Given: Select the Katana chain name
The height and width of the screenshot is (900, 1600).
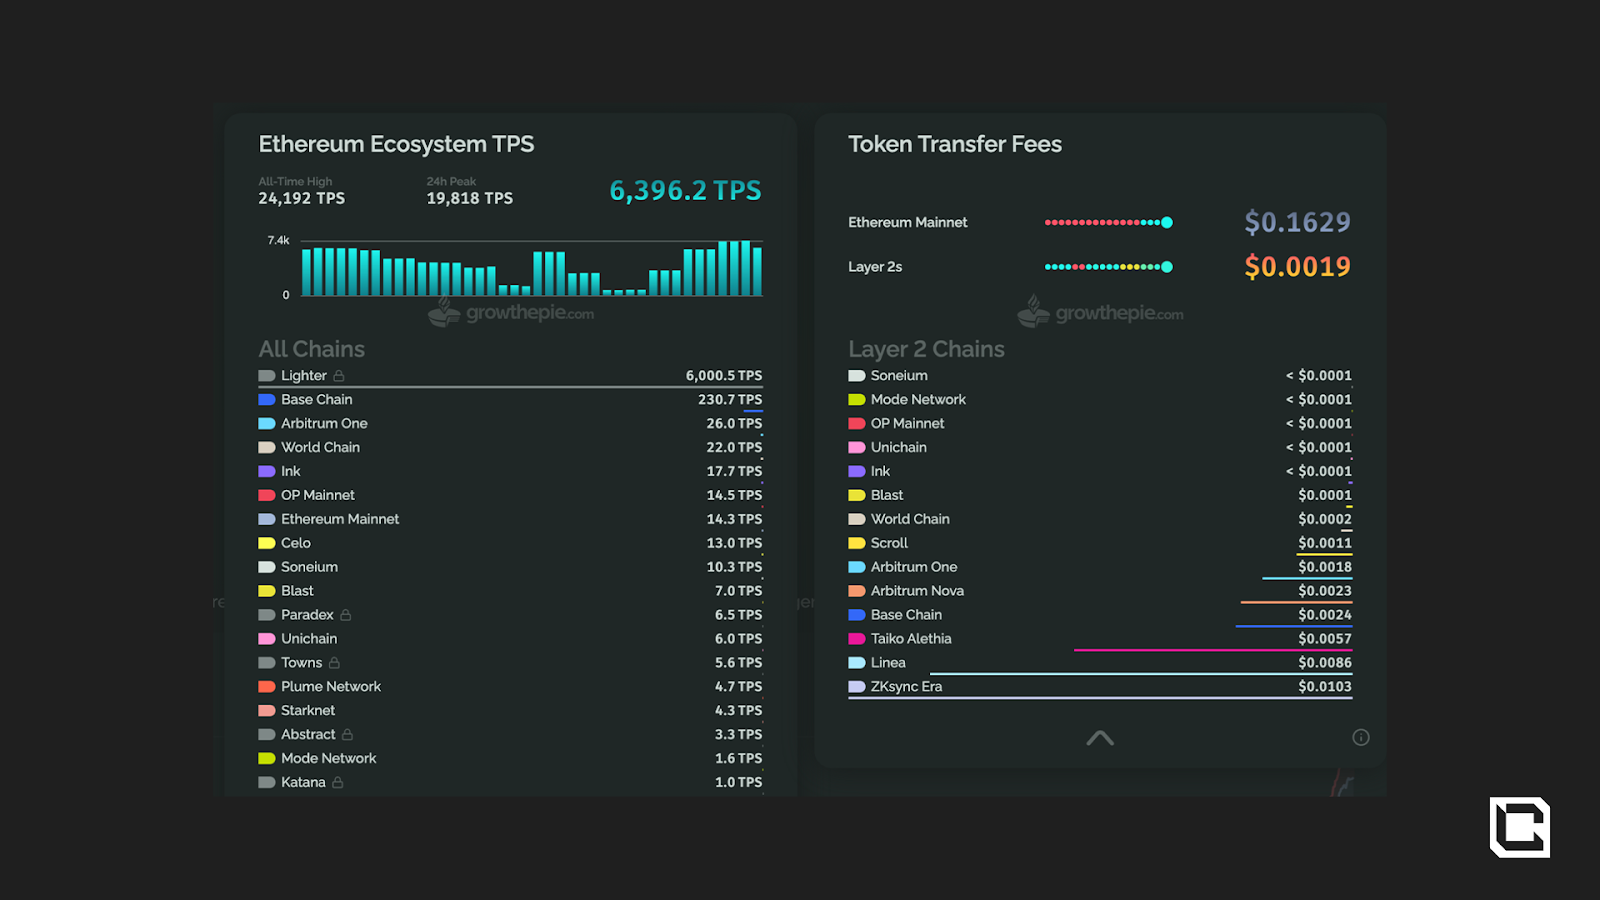Looking at the screenshot, I should point(303,783).
